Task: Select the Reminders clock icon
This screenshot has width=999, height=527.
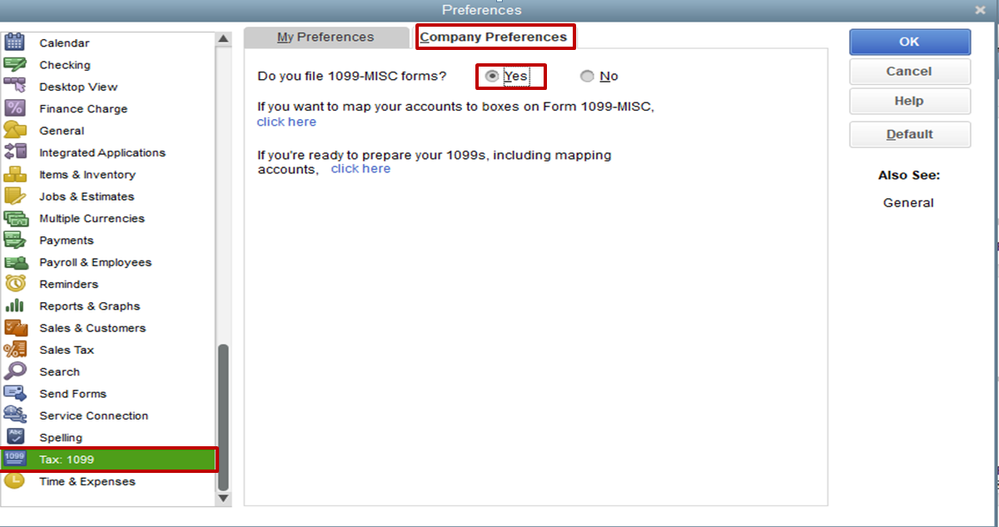Action: pyautogui.click(x=15, y=284)
